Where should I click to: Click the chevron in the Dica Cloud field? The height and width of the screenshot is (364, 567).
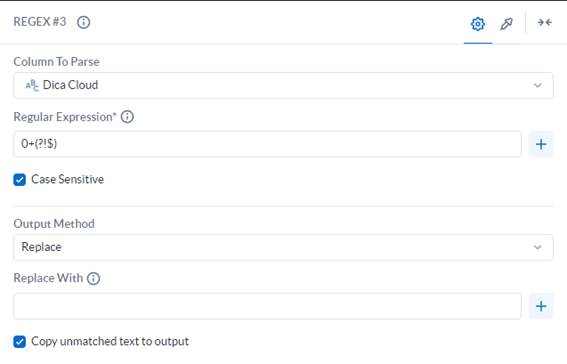[538, 86]
